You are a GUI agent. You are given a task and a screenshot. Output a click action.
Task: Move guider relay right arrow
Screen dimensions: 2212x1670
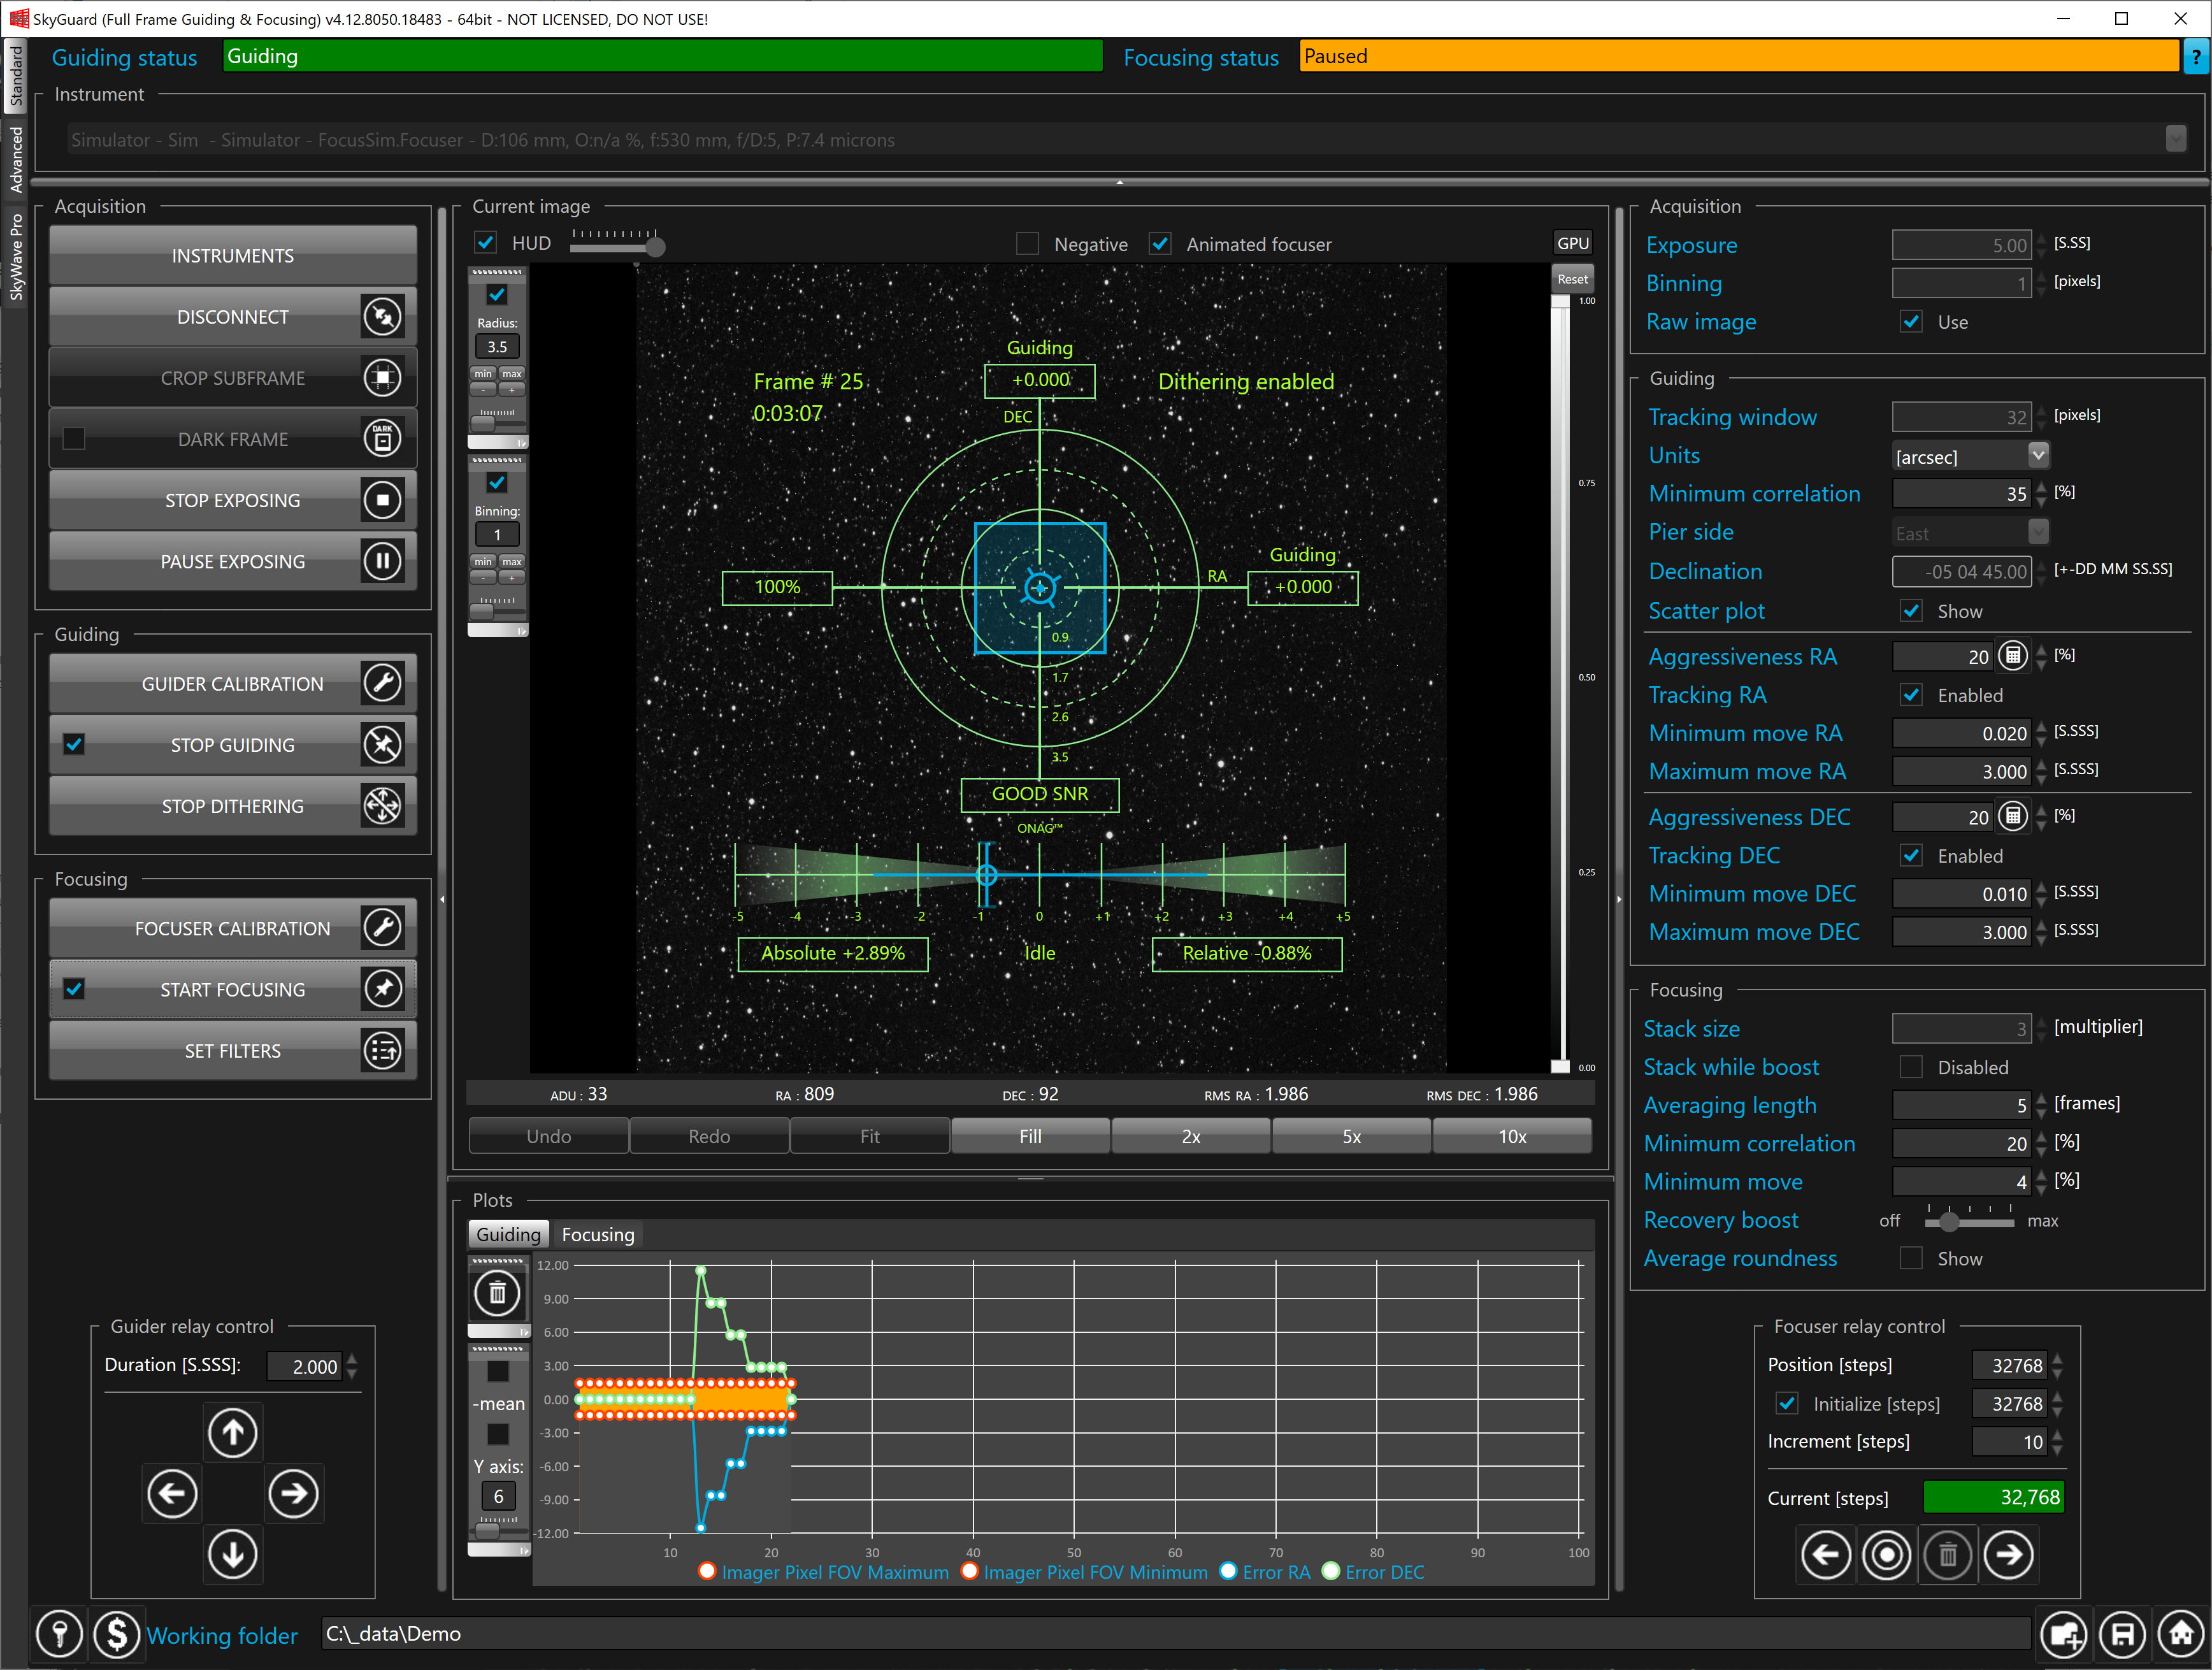pos(294,1494)
